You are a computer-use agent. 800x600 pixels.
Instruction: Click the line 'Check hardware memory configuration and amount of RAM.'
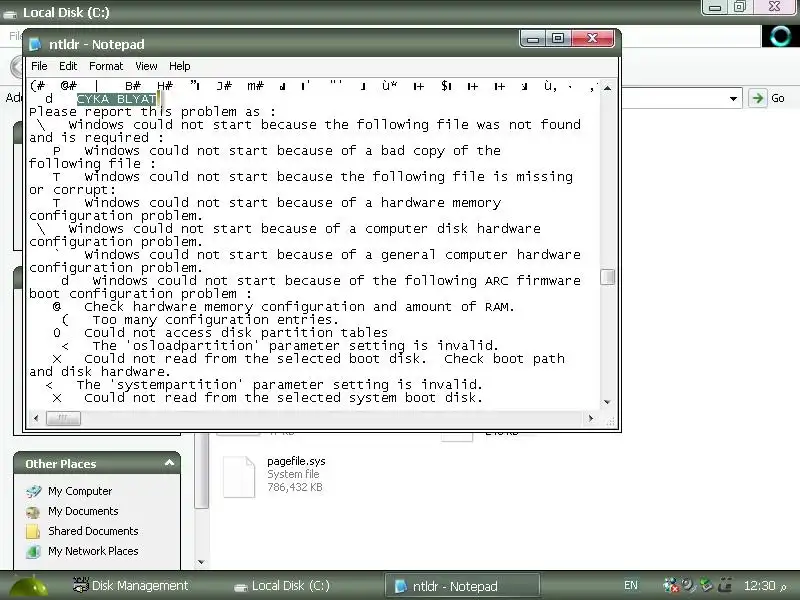299,307
